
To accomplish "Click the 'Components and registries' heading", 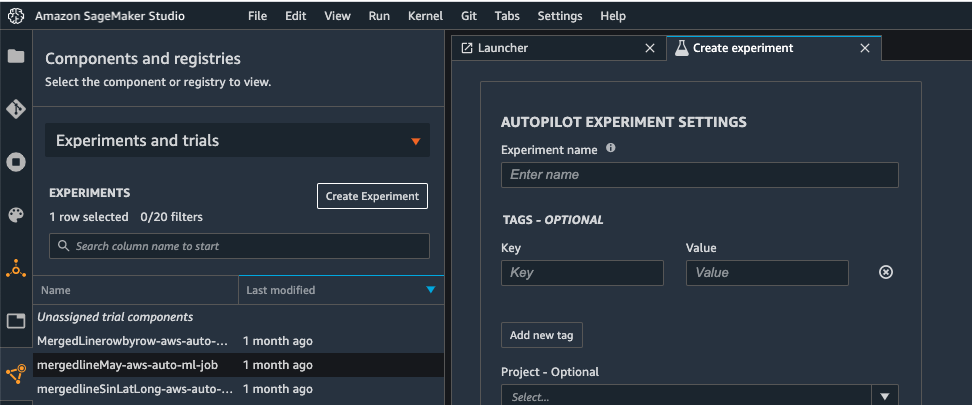I will click(143, 59).
